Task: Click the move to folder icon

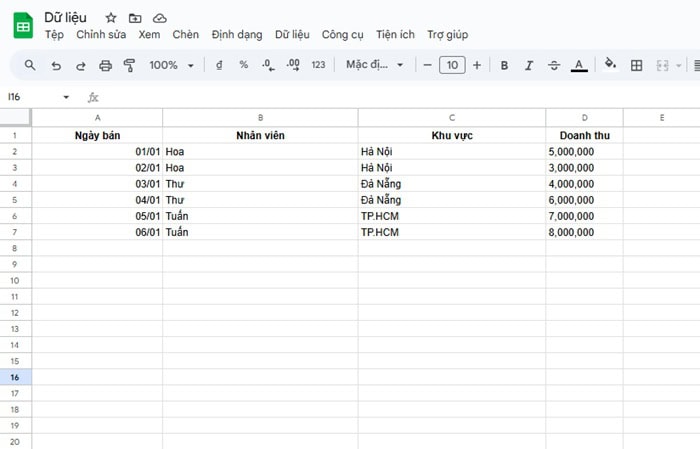Action: coord(135,18)
